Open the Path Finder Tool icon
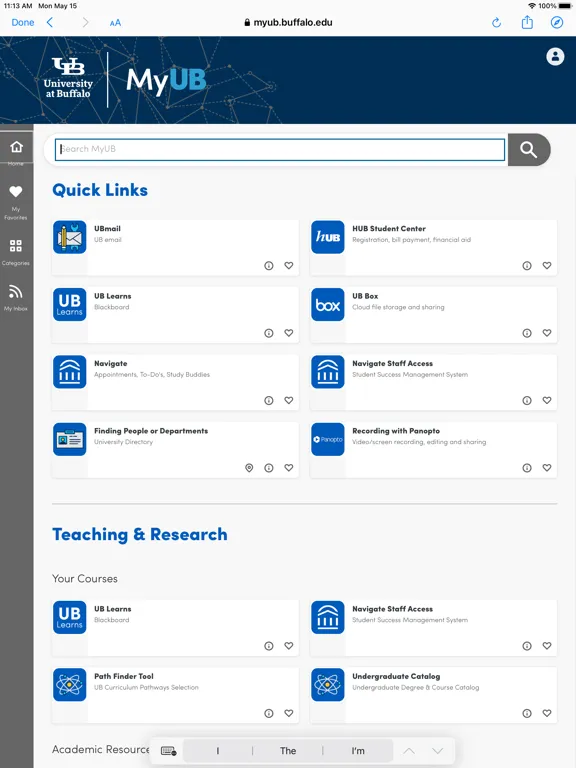Screen dimensions: 576x768 70,685
